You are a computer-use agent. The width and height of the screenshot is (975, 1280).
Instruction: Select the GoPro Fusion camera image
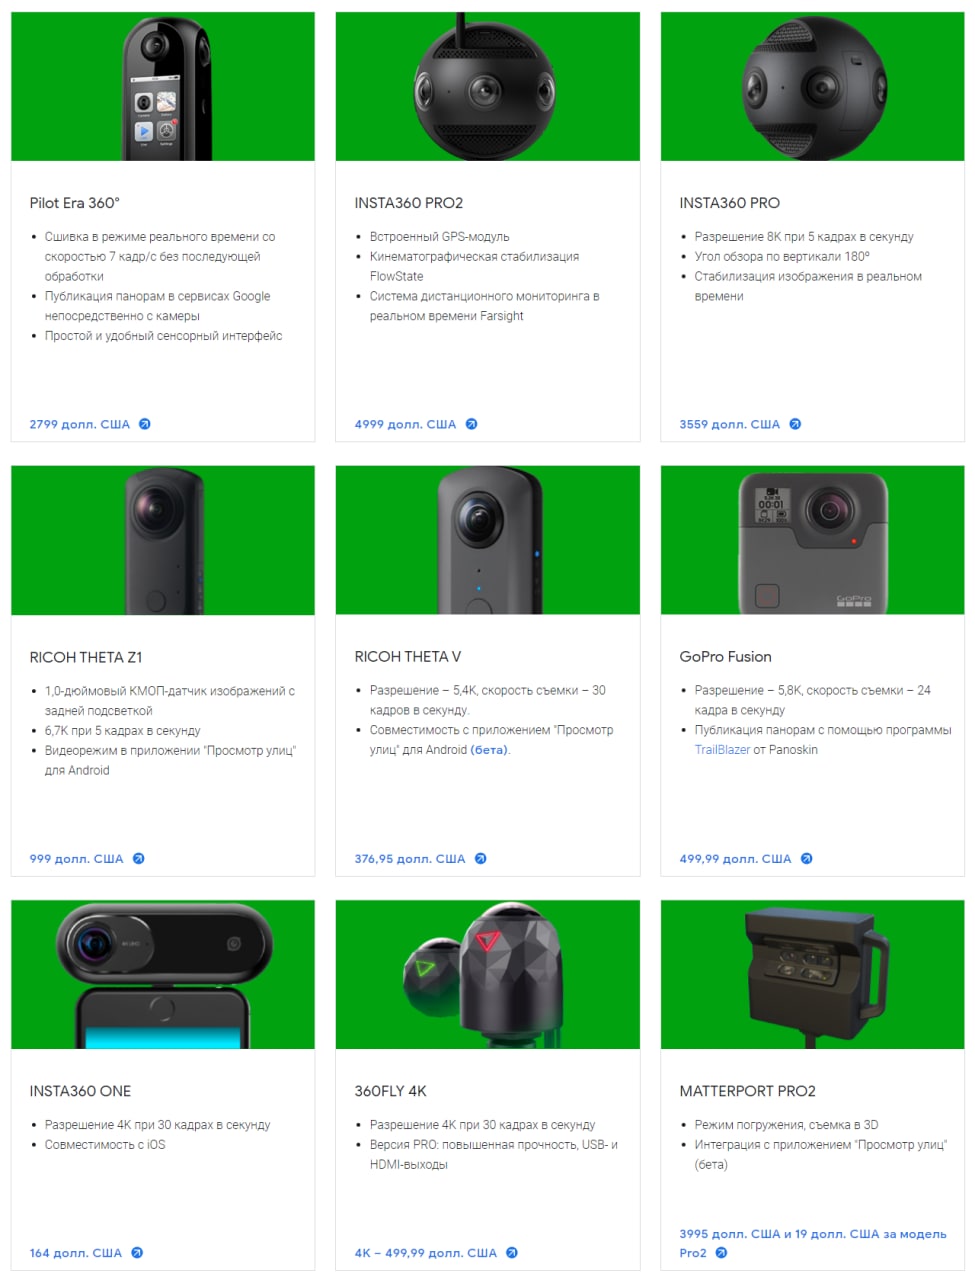coord(812,540)
